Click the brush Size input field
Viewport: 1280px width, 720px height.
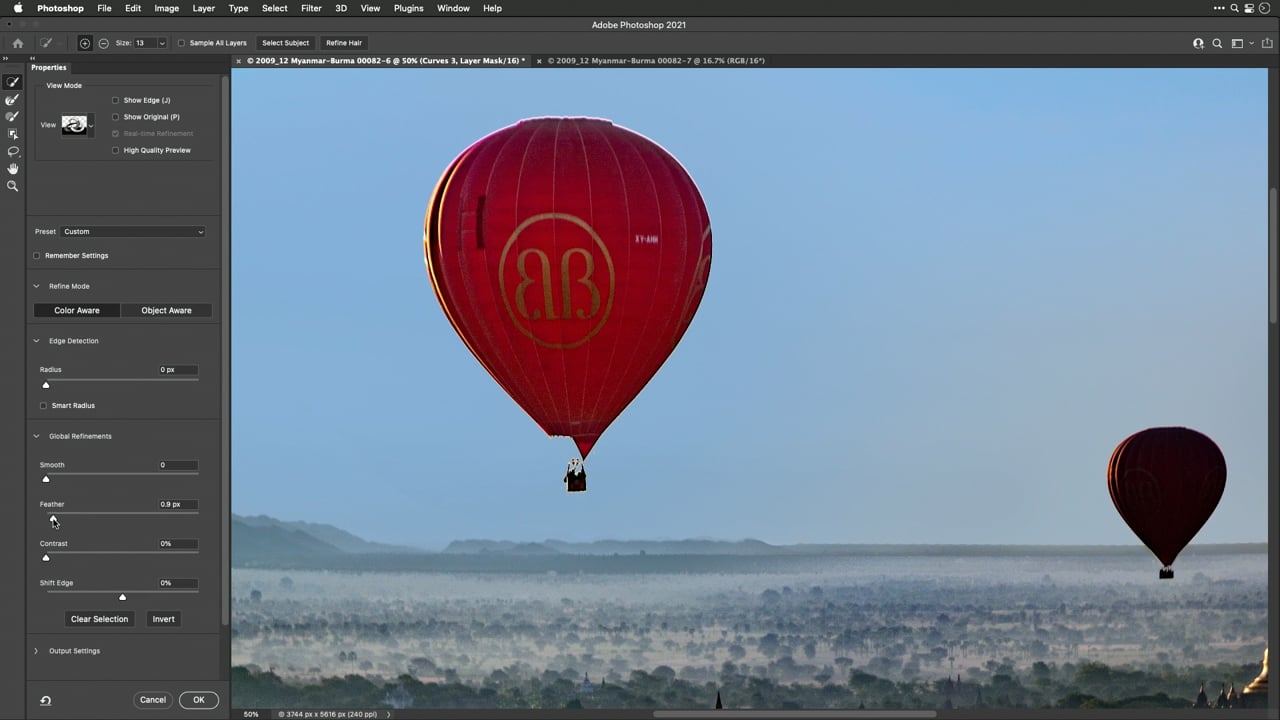pyautogui.click(x=145, y=43)
